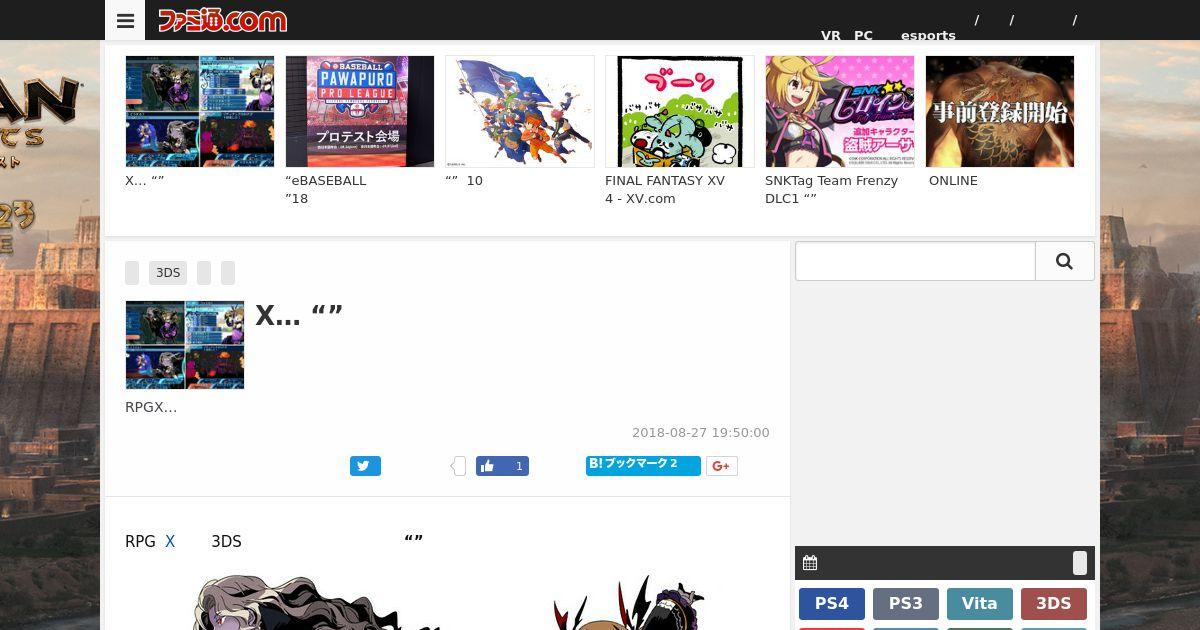The width and height of the screenshot is (1200, 630).
Task: Open the dragon tattoo pre-registration thumbnail
Action: pos(1000,111)
